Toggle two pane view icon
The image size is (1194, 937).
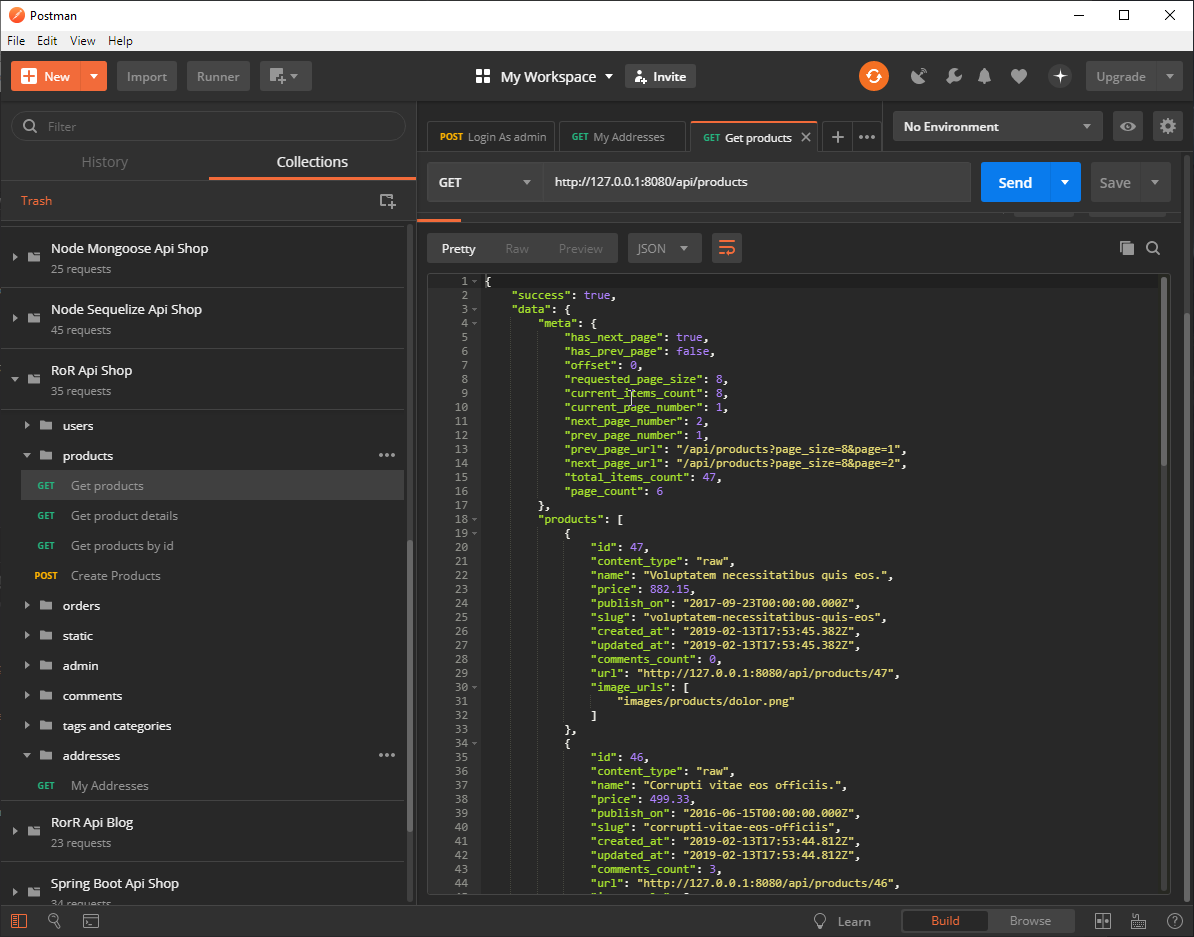(x=1103, y=921)
